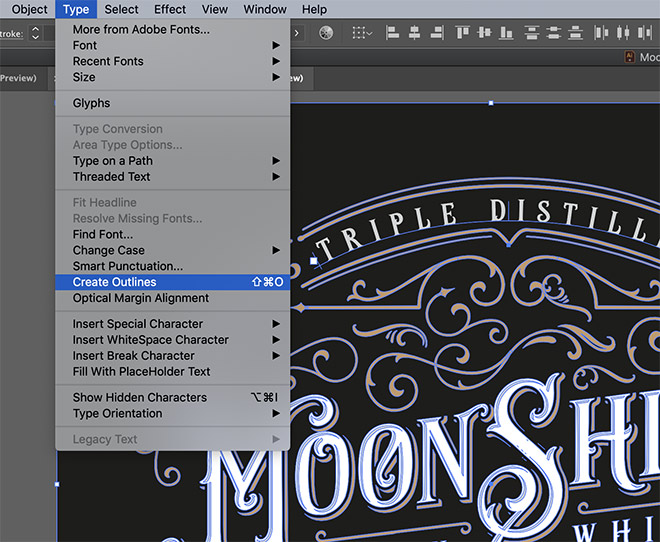Open the Effect menu
This screenshot has height=542, width=660.
point(170,9)
